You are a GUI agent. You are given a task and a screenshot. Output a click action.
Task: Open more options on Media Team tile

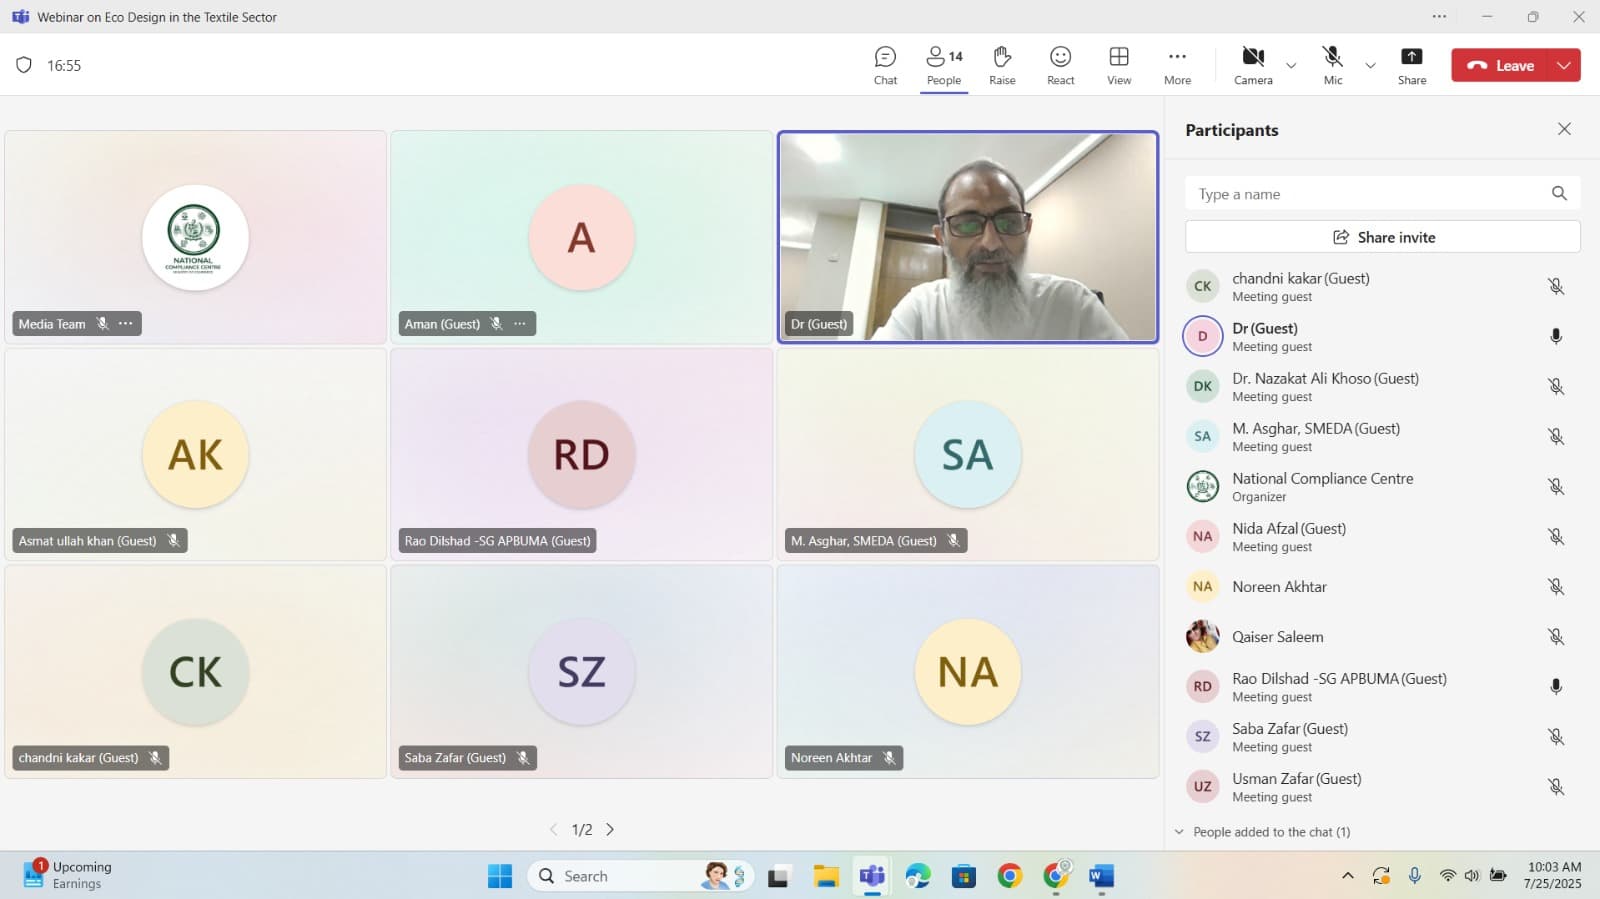[125, 324]
